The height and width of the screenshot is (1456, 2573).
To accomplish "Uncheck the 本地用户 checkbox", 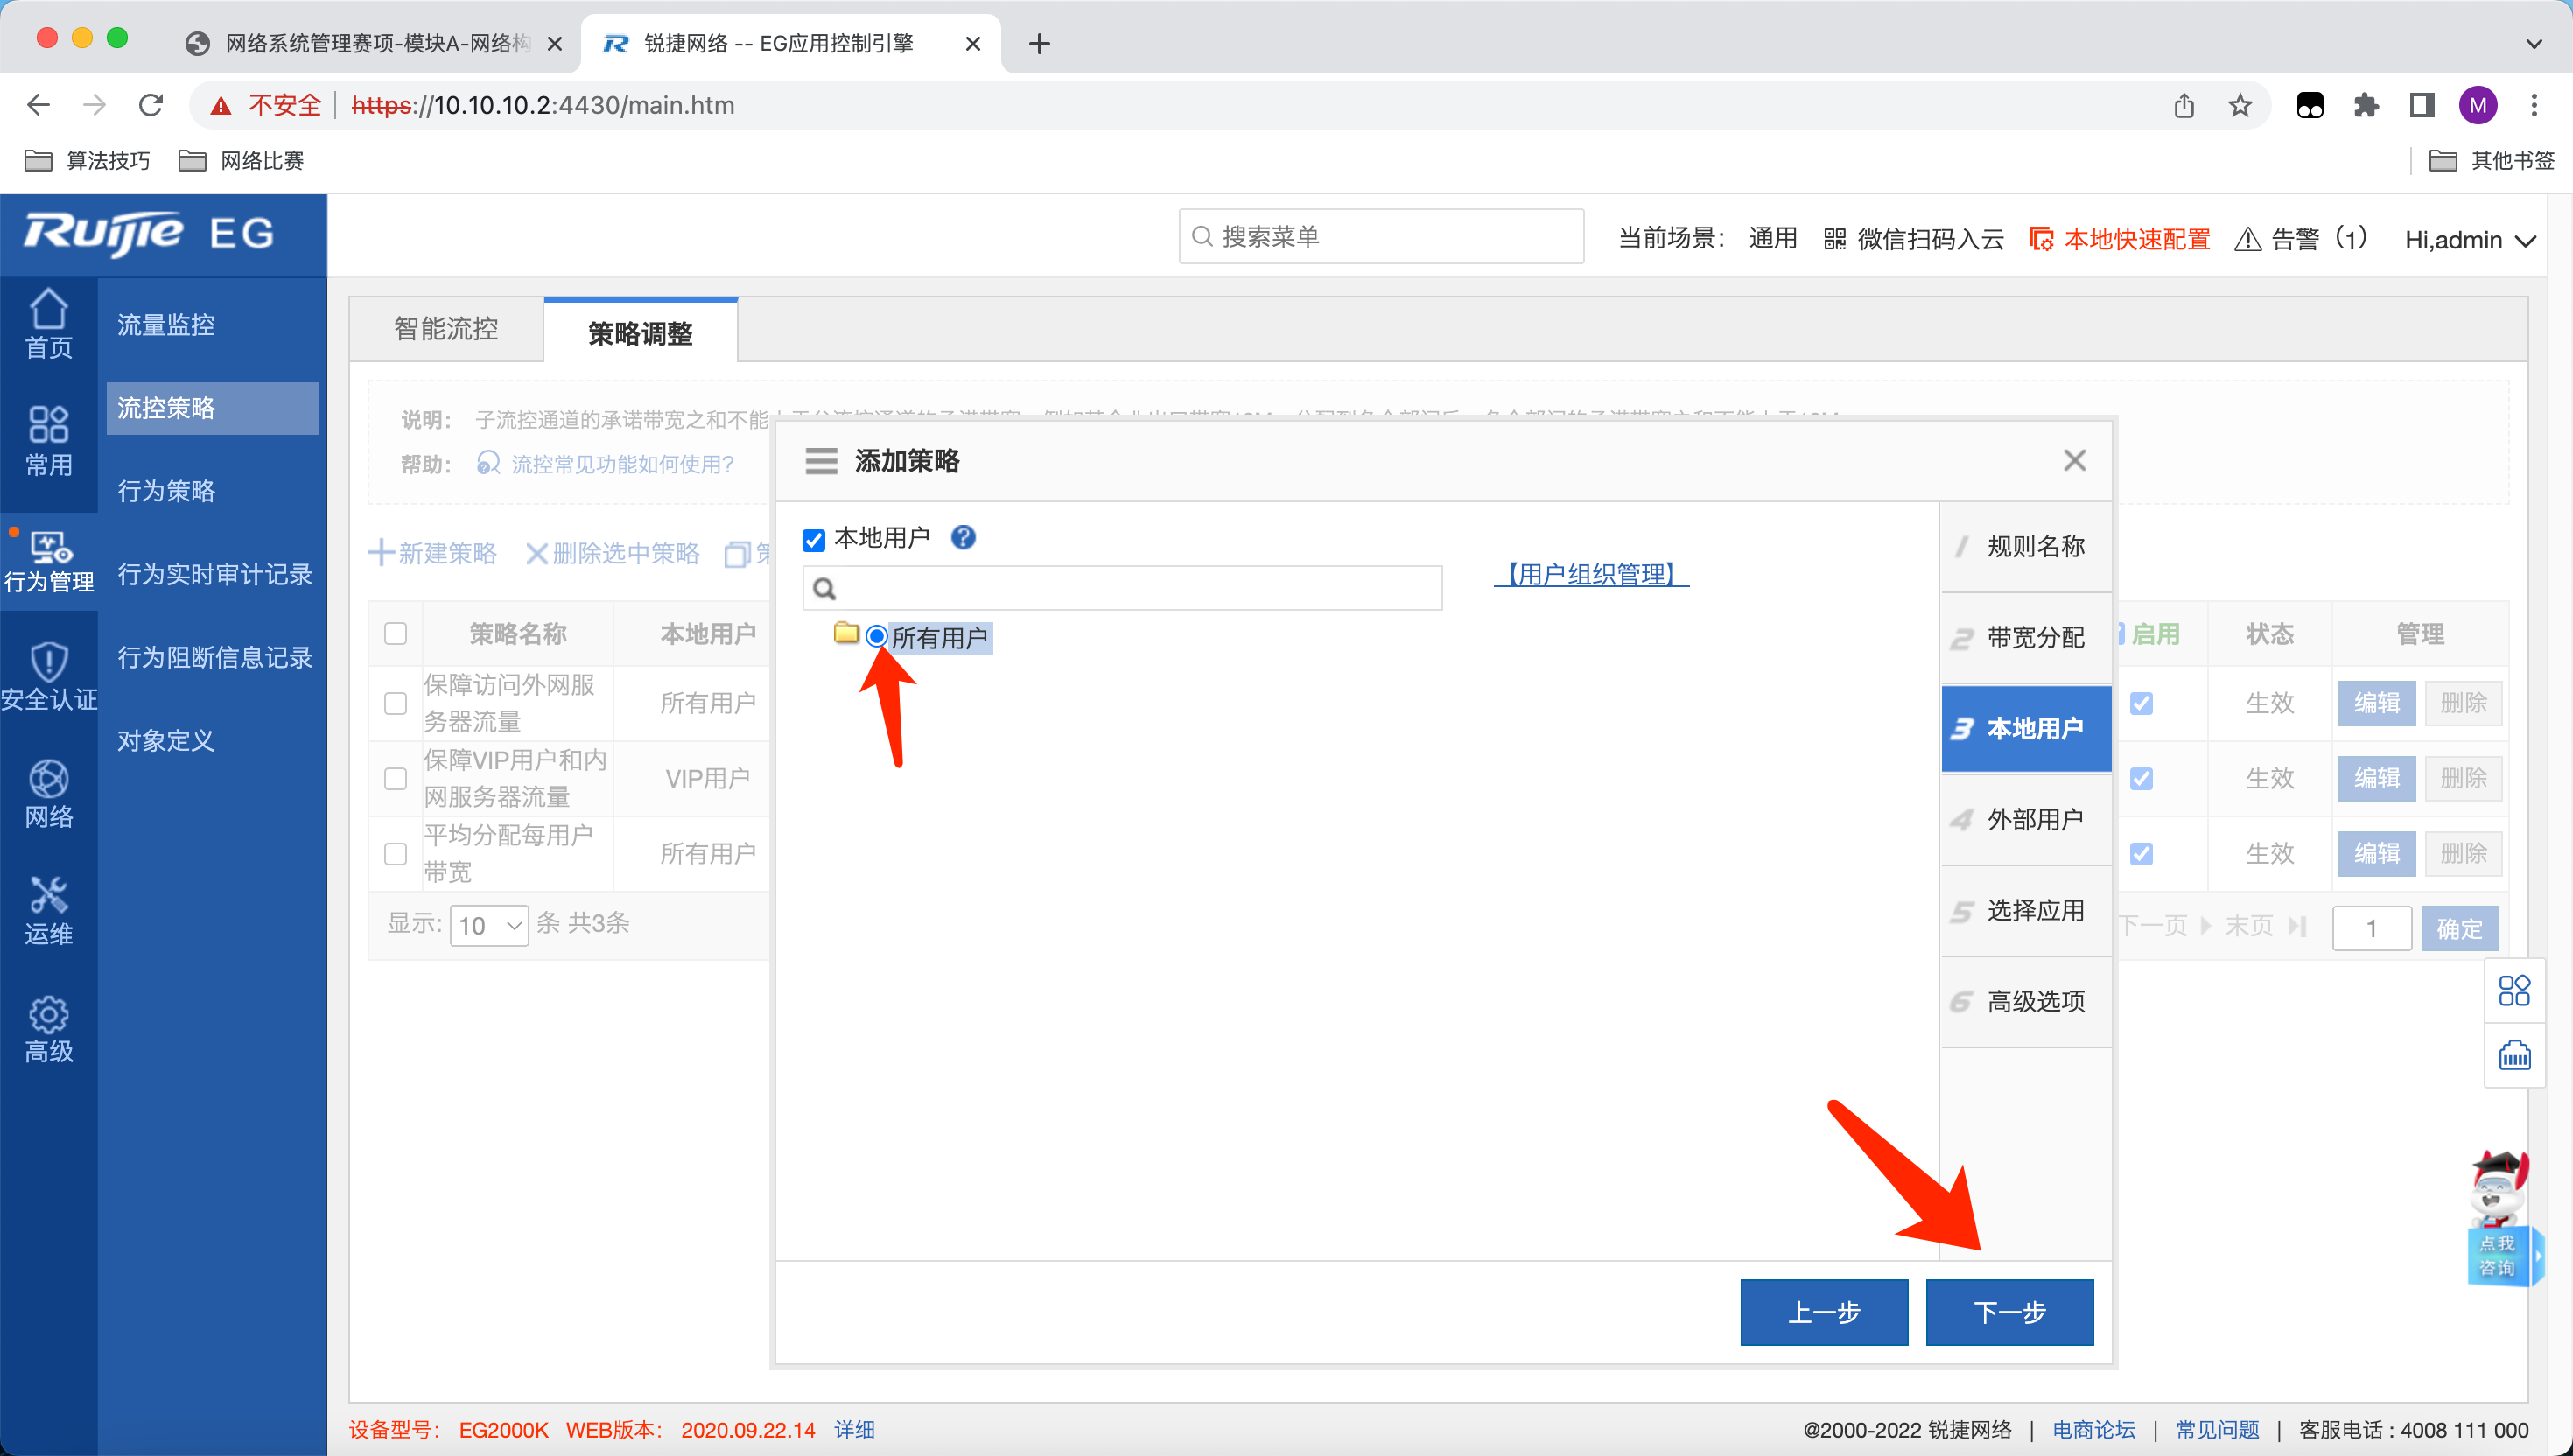I will tap(814, 540).
